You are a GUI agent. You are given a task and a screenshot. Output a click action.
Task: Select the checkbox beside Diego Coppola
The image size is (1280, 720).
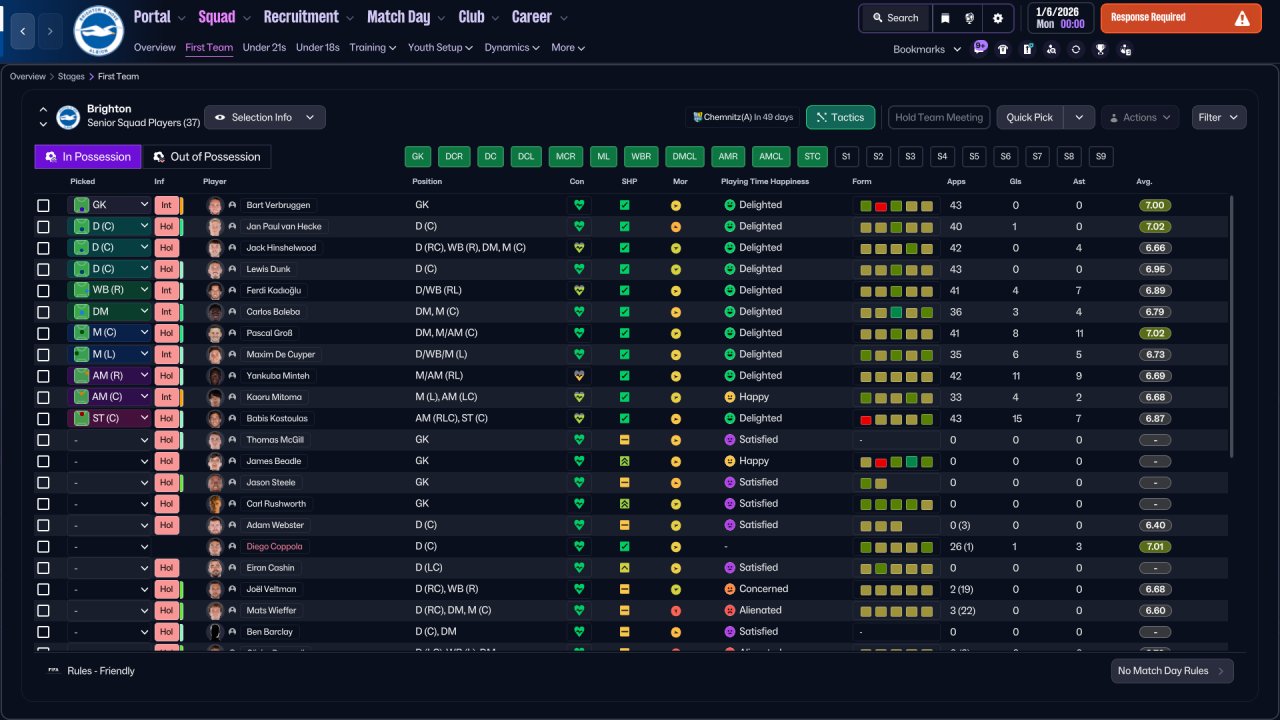[43, 547]
